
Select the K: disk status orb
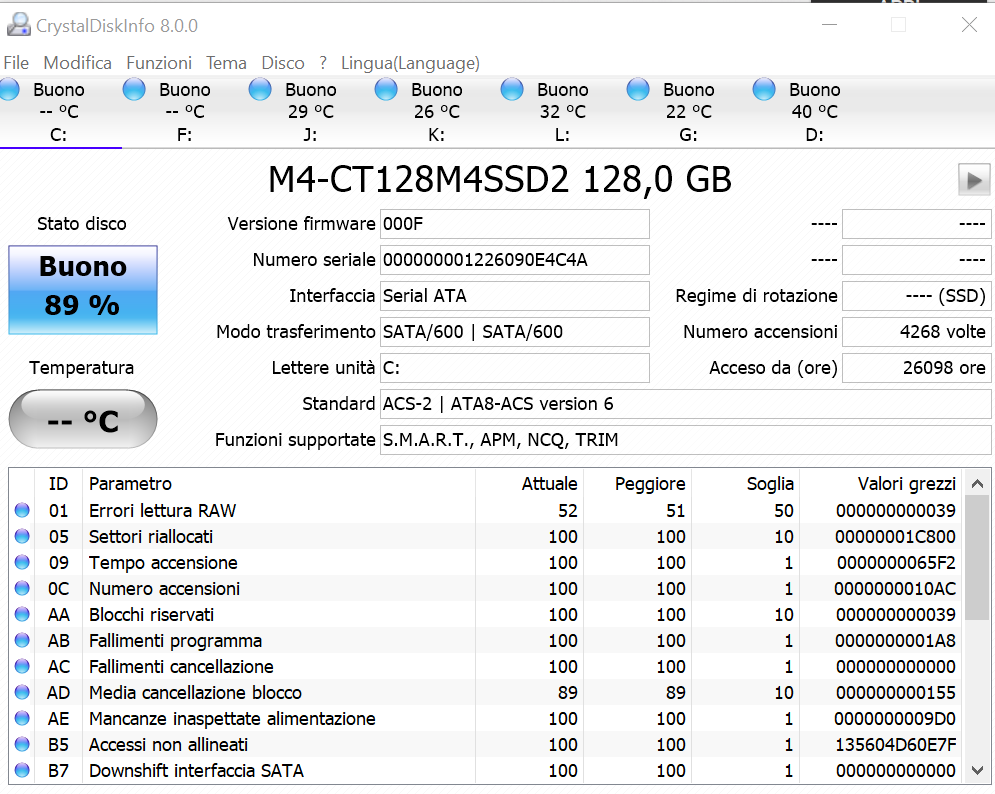pos(386,89)
